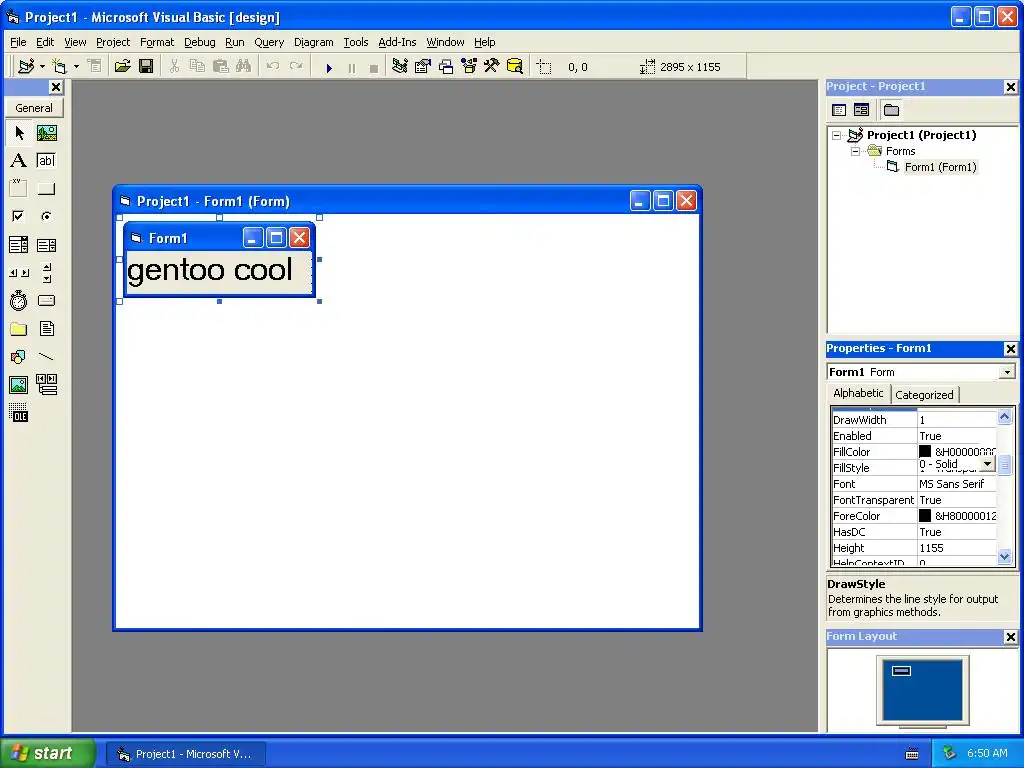Click View Object in Project panel
The image size is (1024, 768).
coord(862,110)
